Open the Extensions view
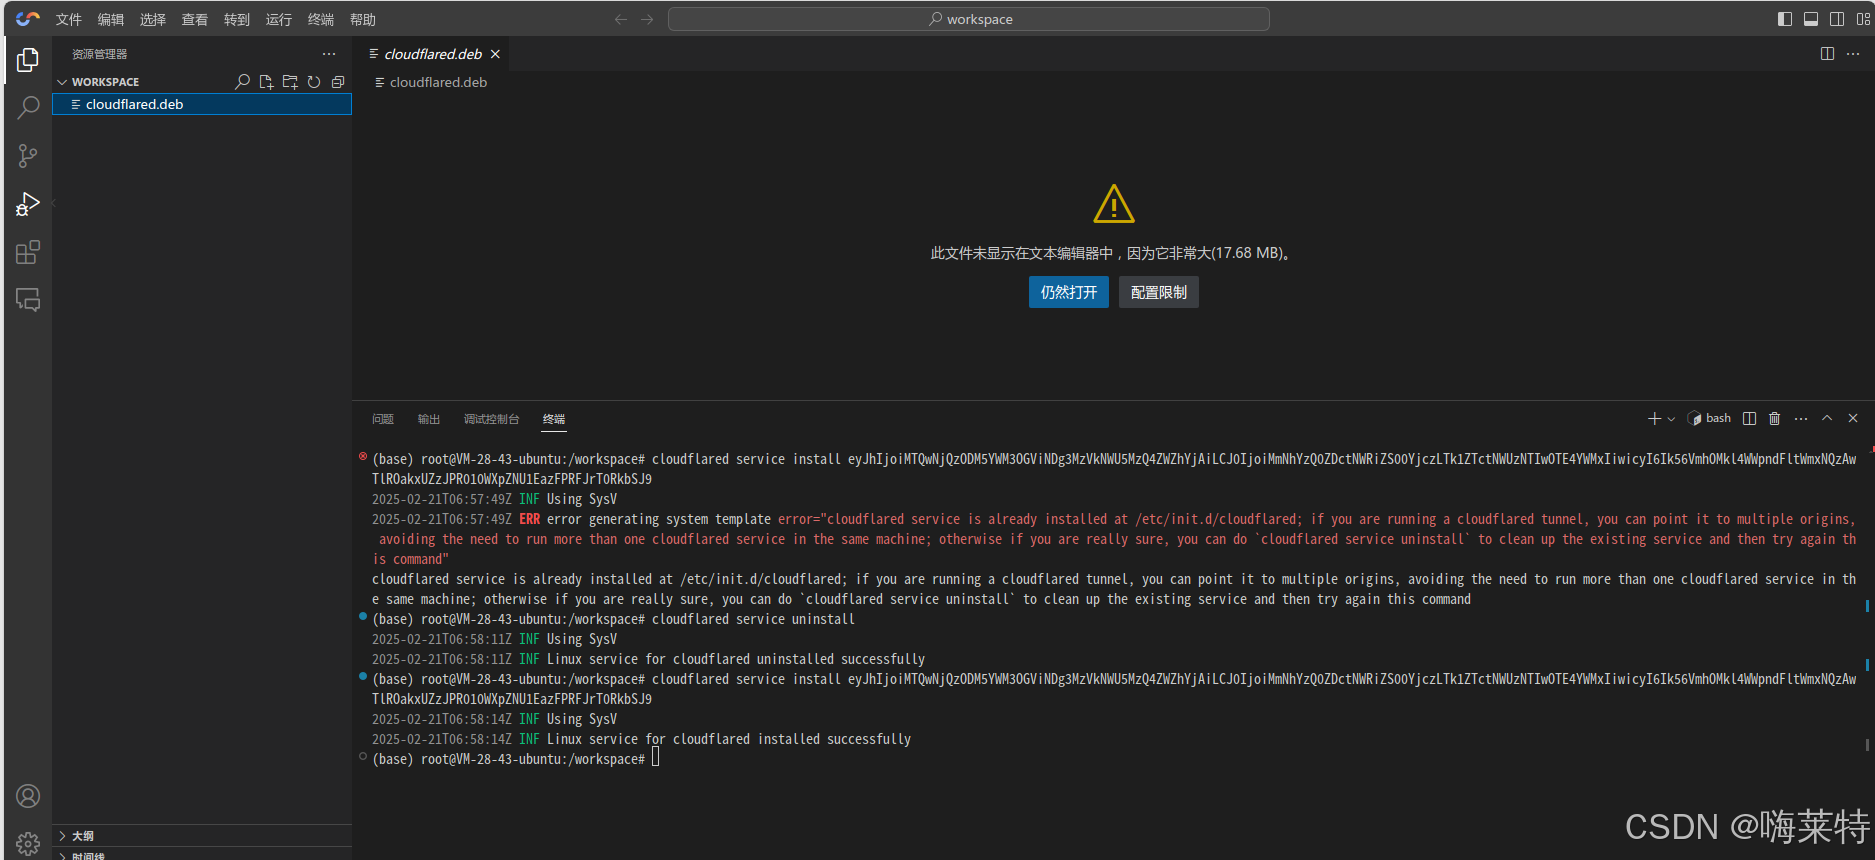The width and height of the screenshot is (1875, 860). tap(28, 252)
